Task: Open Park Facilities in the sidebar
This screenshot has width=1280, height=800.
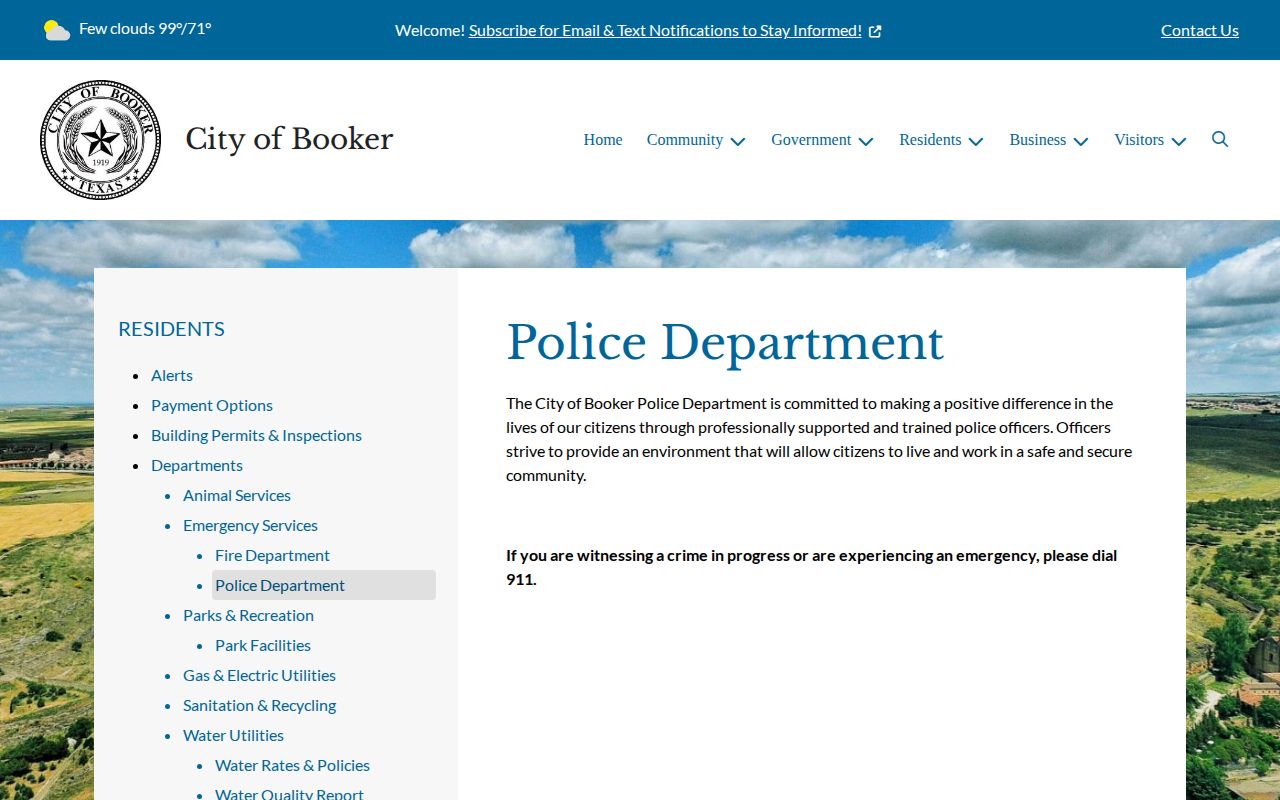Action: tap(263, 645)
